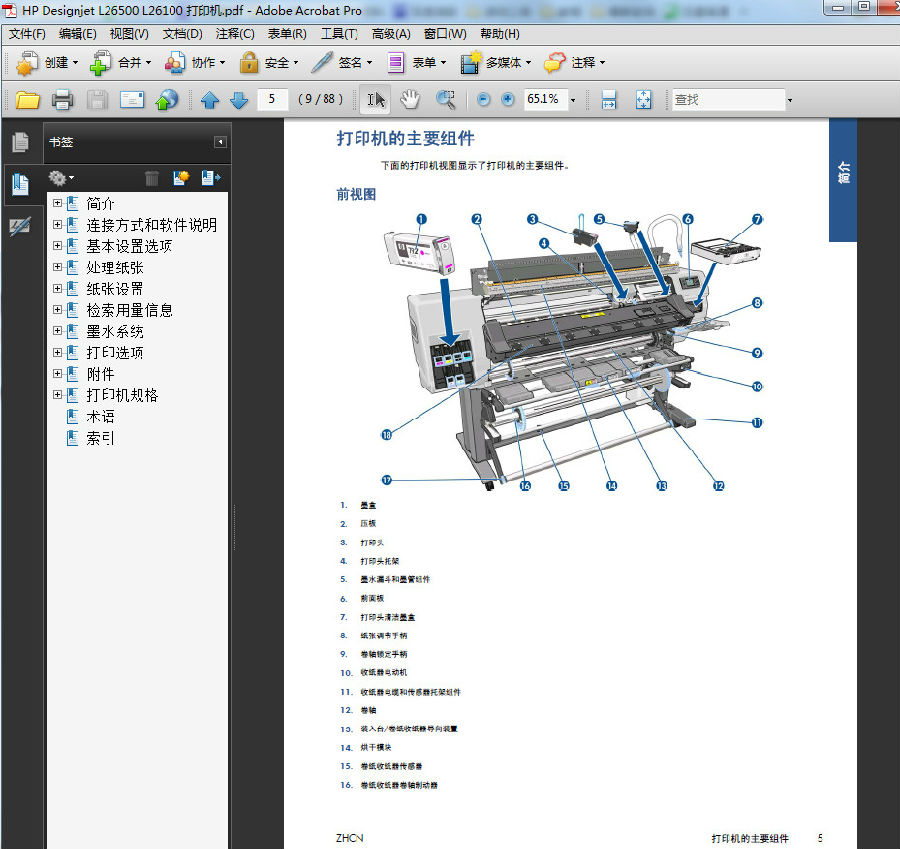This screenshot has width=900, height=849.
Task: Expand the 墨水系统 bookmark
Action: coord(57,331)
